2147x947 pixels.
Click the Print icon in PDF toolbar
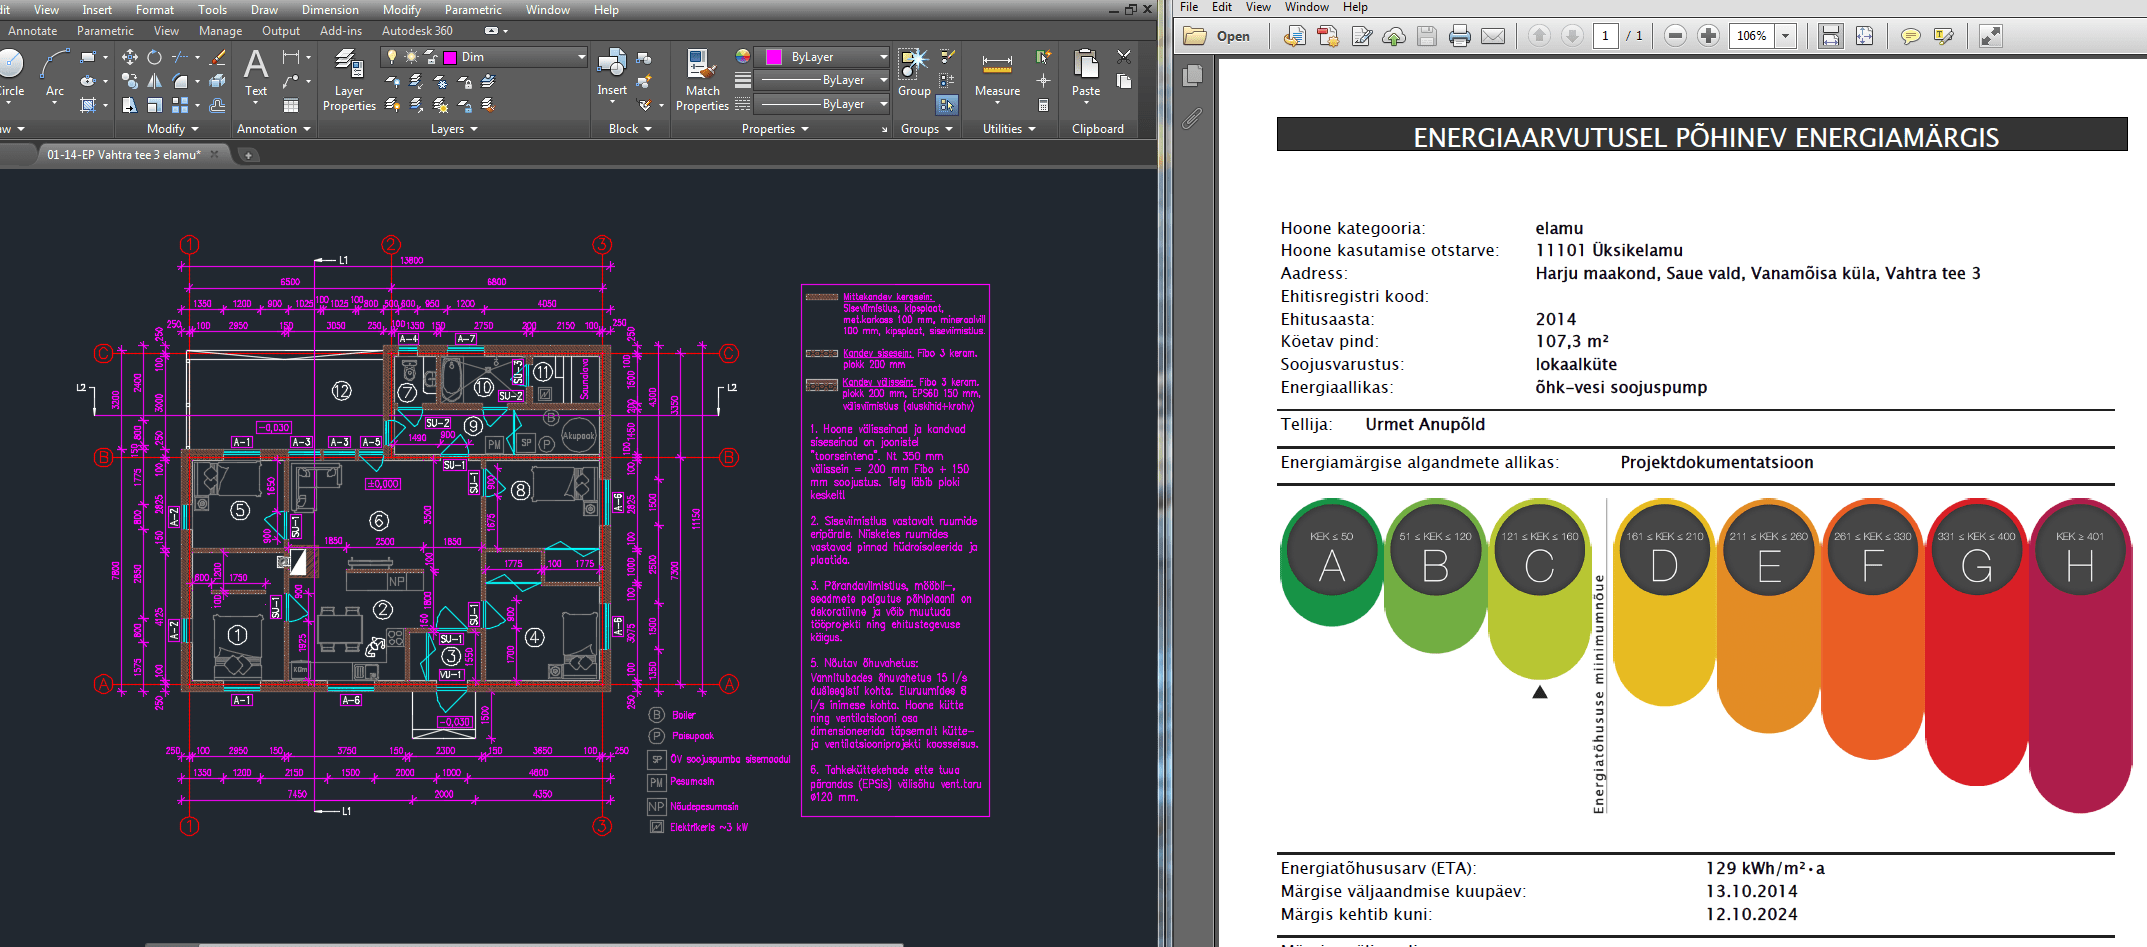point(1460,36)
